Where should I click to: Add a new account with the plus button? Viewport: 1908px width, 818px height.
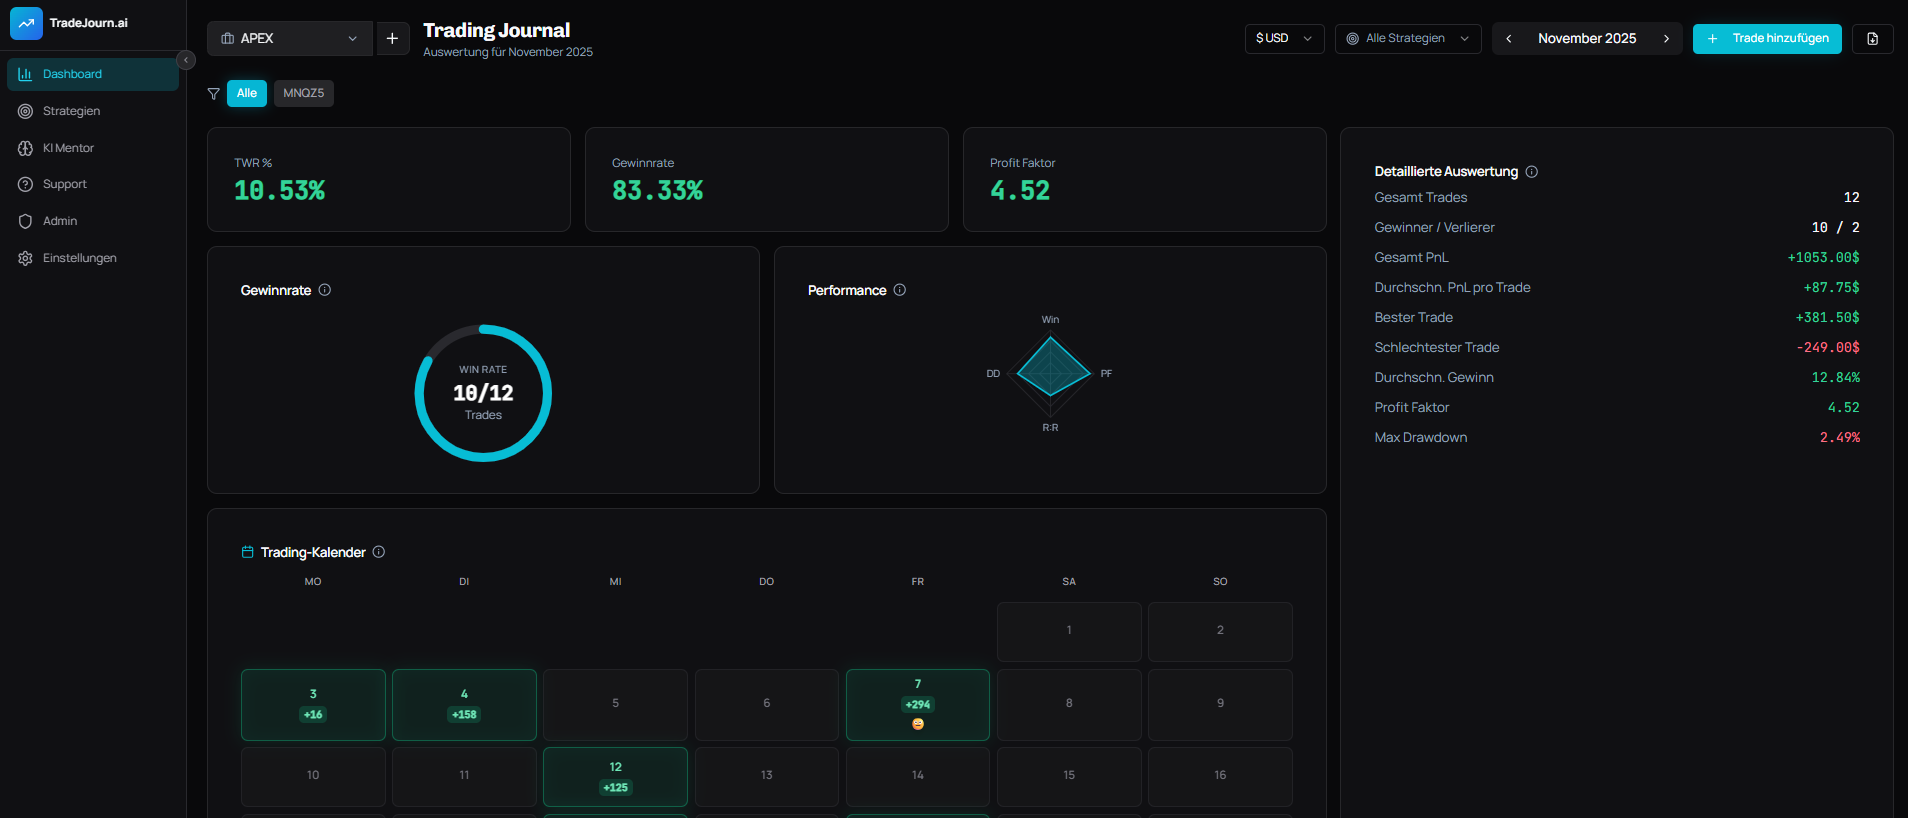[x=392, y=38]
